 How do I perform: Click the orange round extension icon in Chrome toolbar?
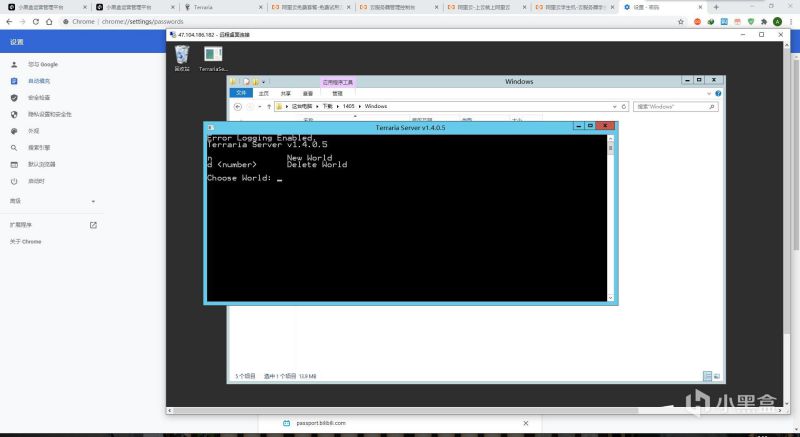tap(697, 21)
